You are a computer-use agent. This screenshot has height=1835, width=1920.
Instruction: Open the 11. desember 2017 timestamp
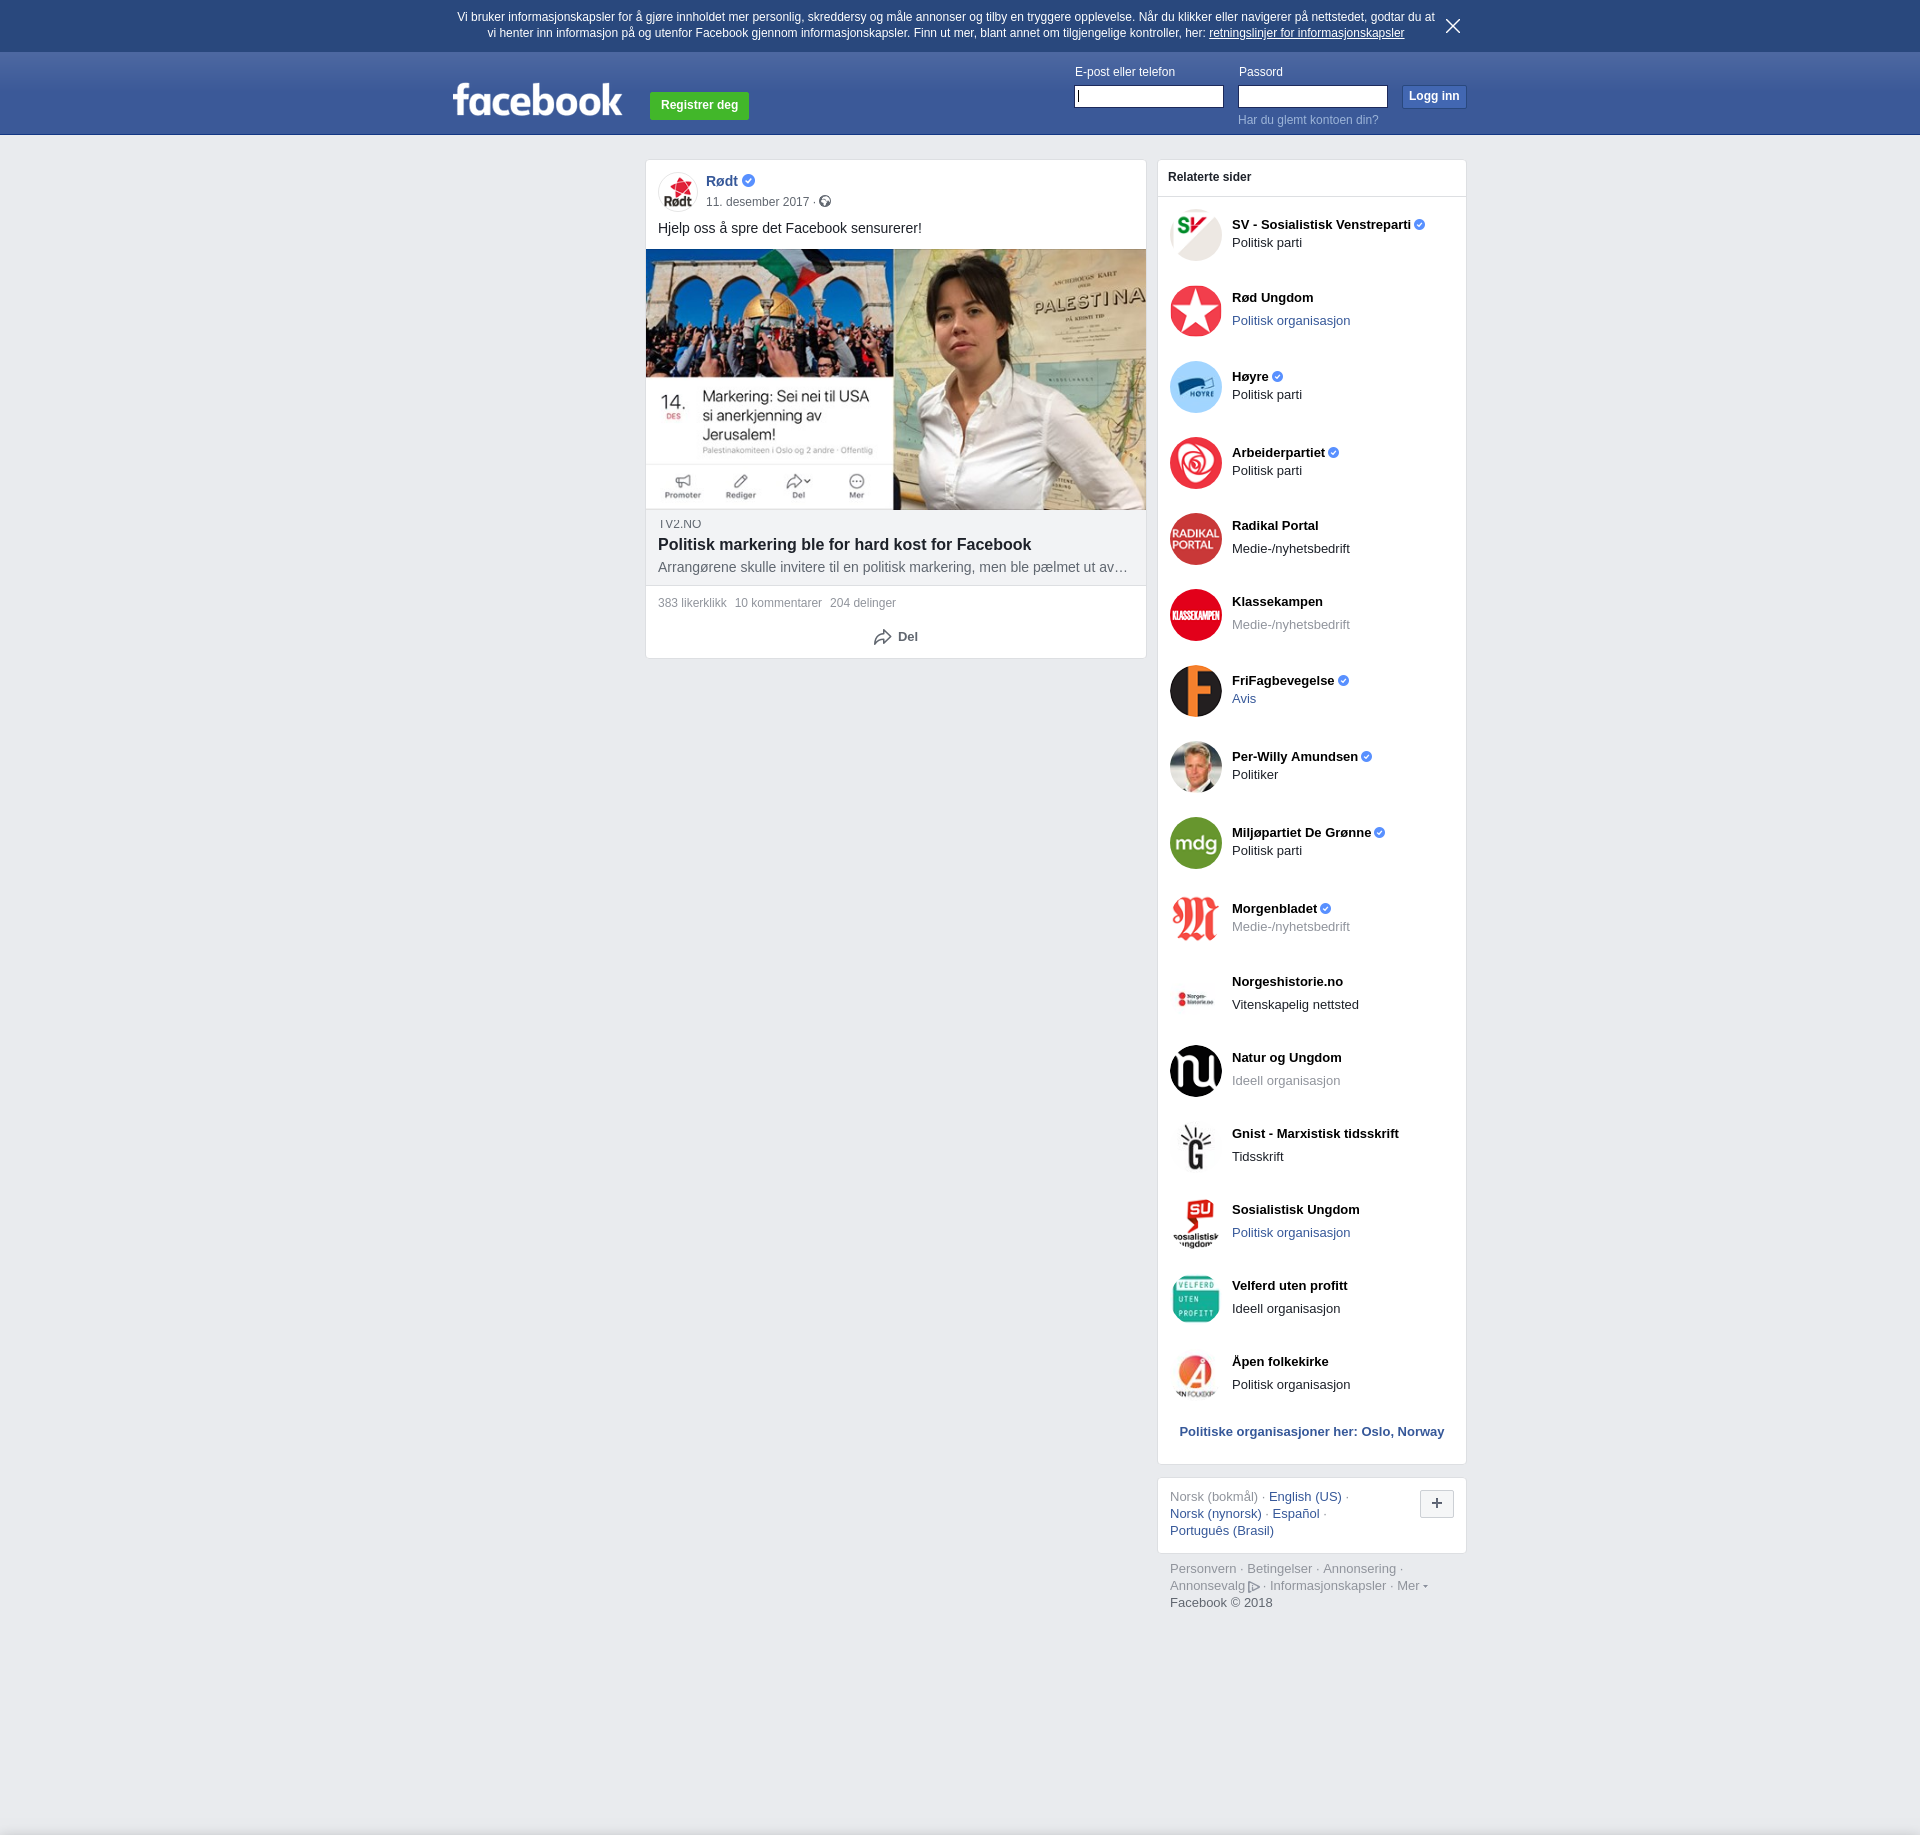point(757,202)
